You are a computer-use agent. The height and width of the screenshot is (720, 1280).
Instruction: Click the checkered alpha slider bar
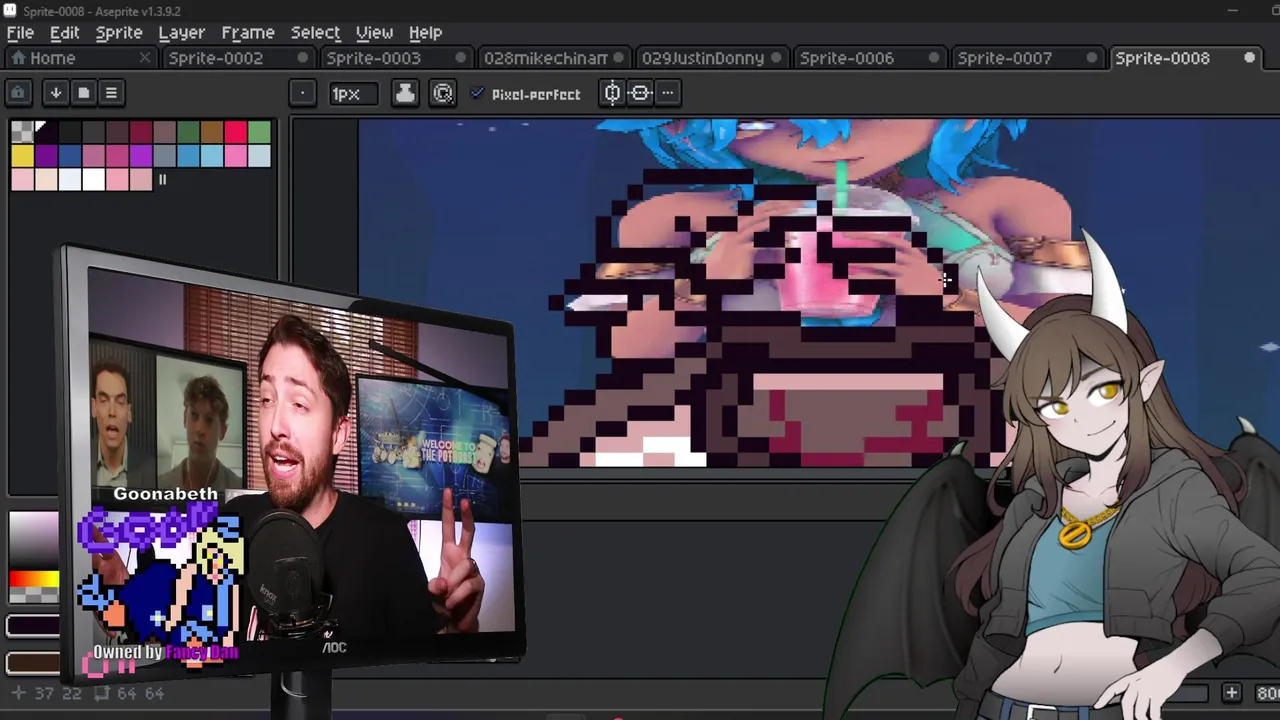[x=34, y=596]
